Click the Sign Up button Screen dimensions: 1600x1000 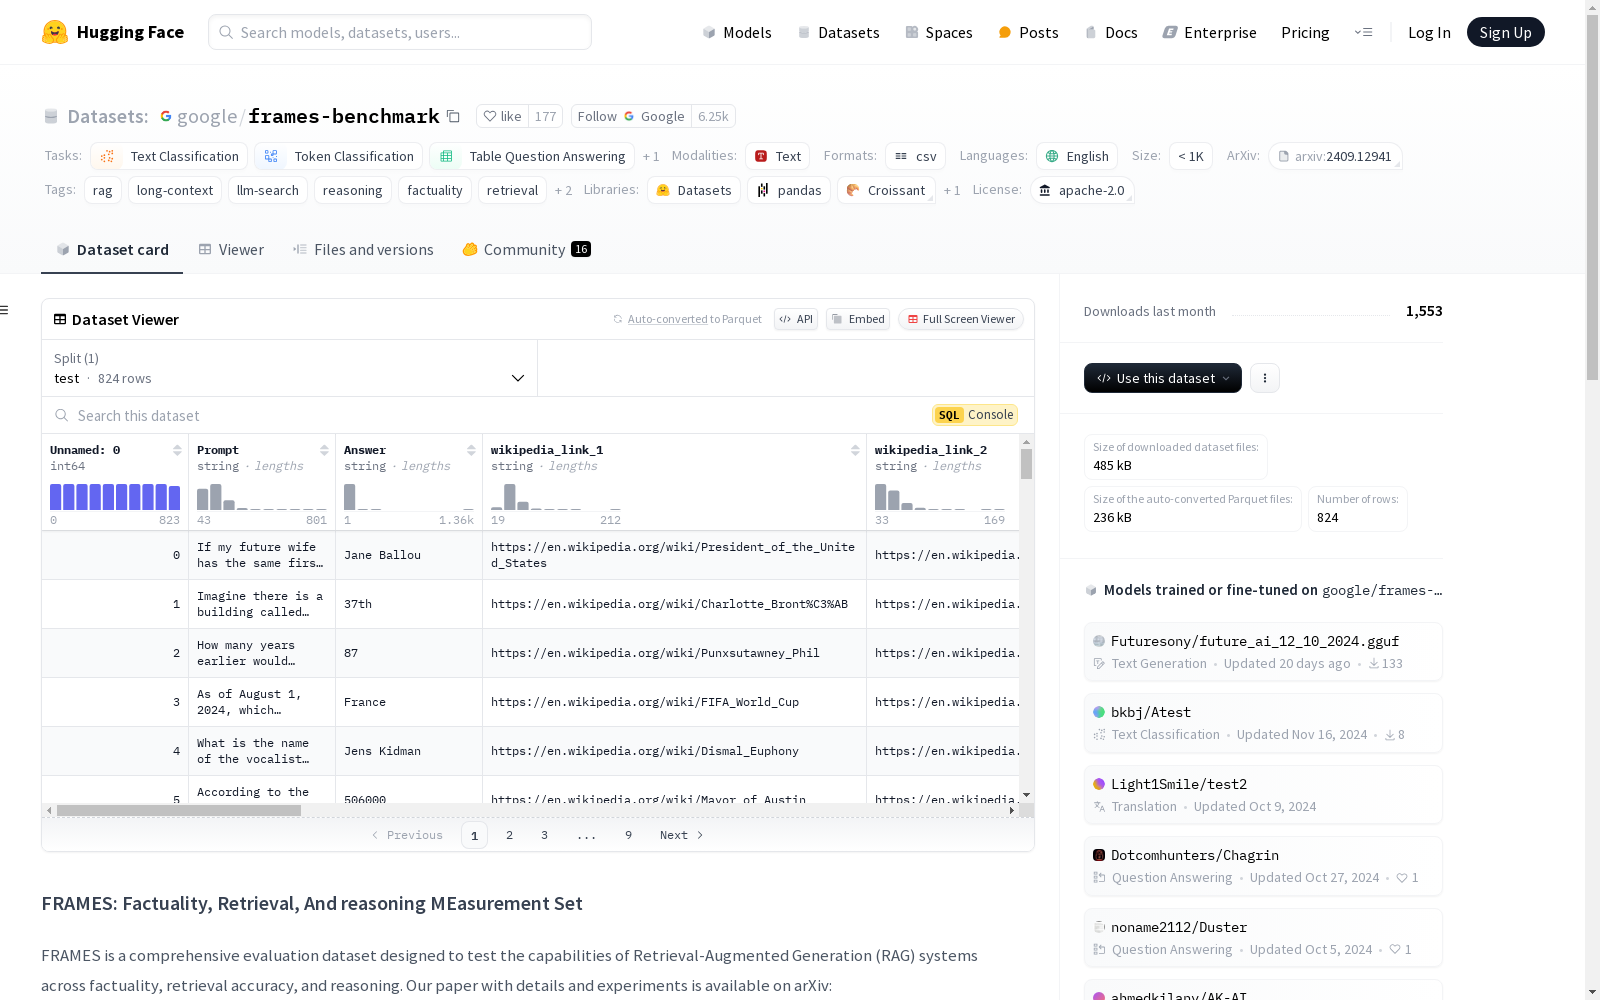(1505, 32)
